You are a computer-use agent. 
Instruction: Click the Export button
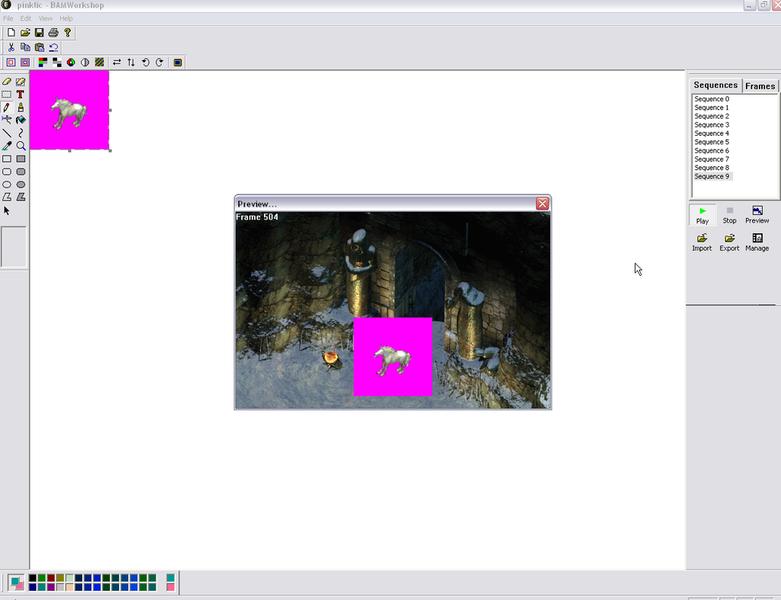coord(729,243)
